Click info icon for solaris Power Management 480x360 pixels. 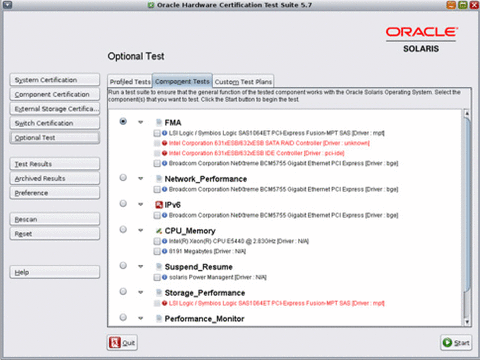click(x=165, y=277)
